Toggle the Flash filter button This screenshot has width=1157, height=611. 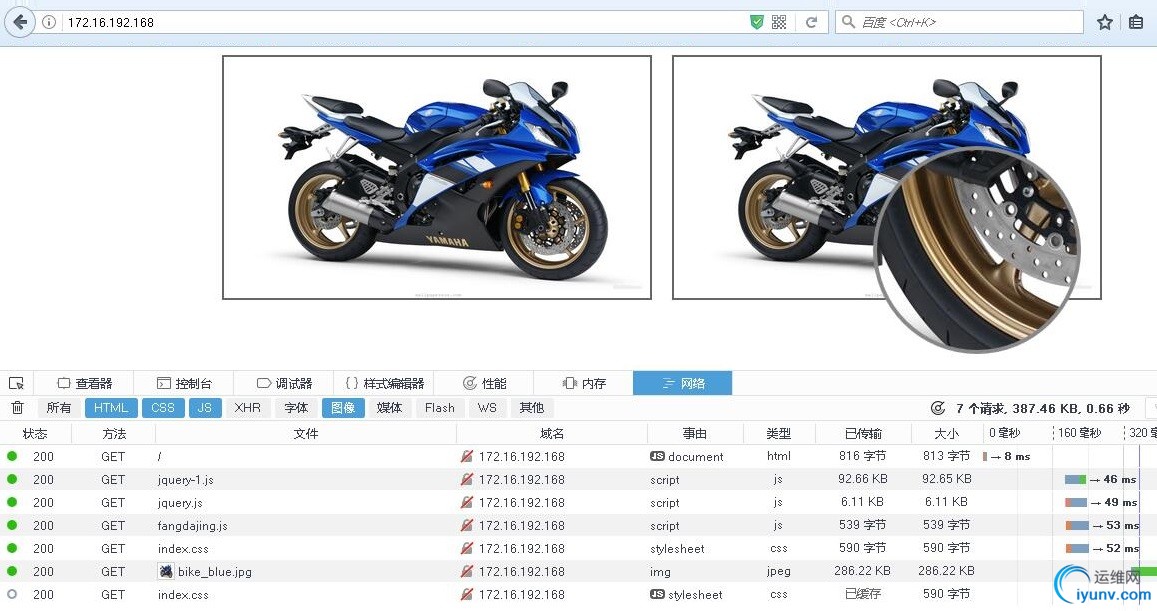(440, 407)
